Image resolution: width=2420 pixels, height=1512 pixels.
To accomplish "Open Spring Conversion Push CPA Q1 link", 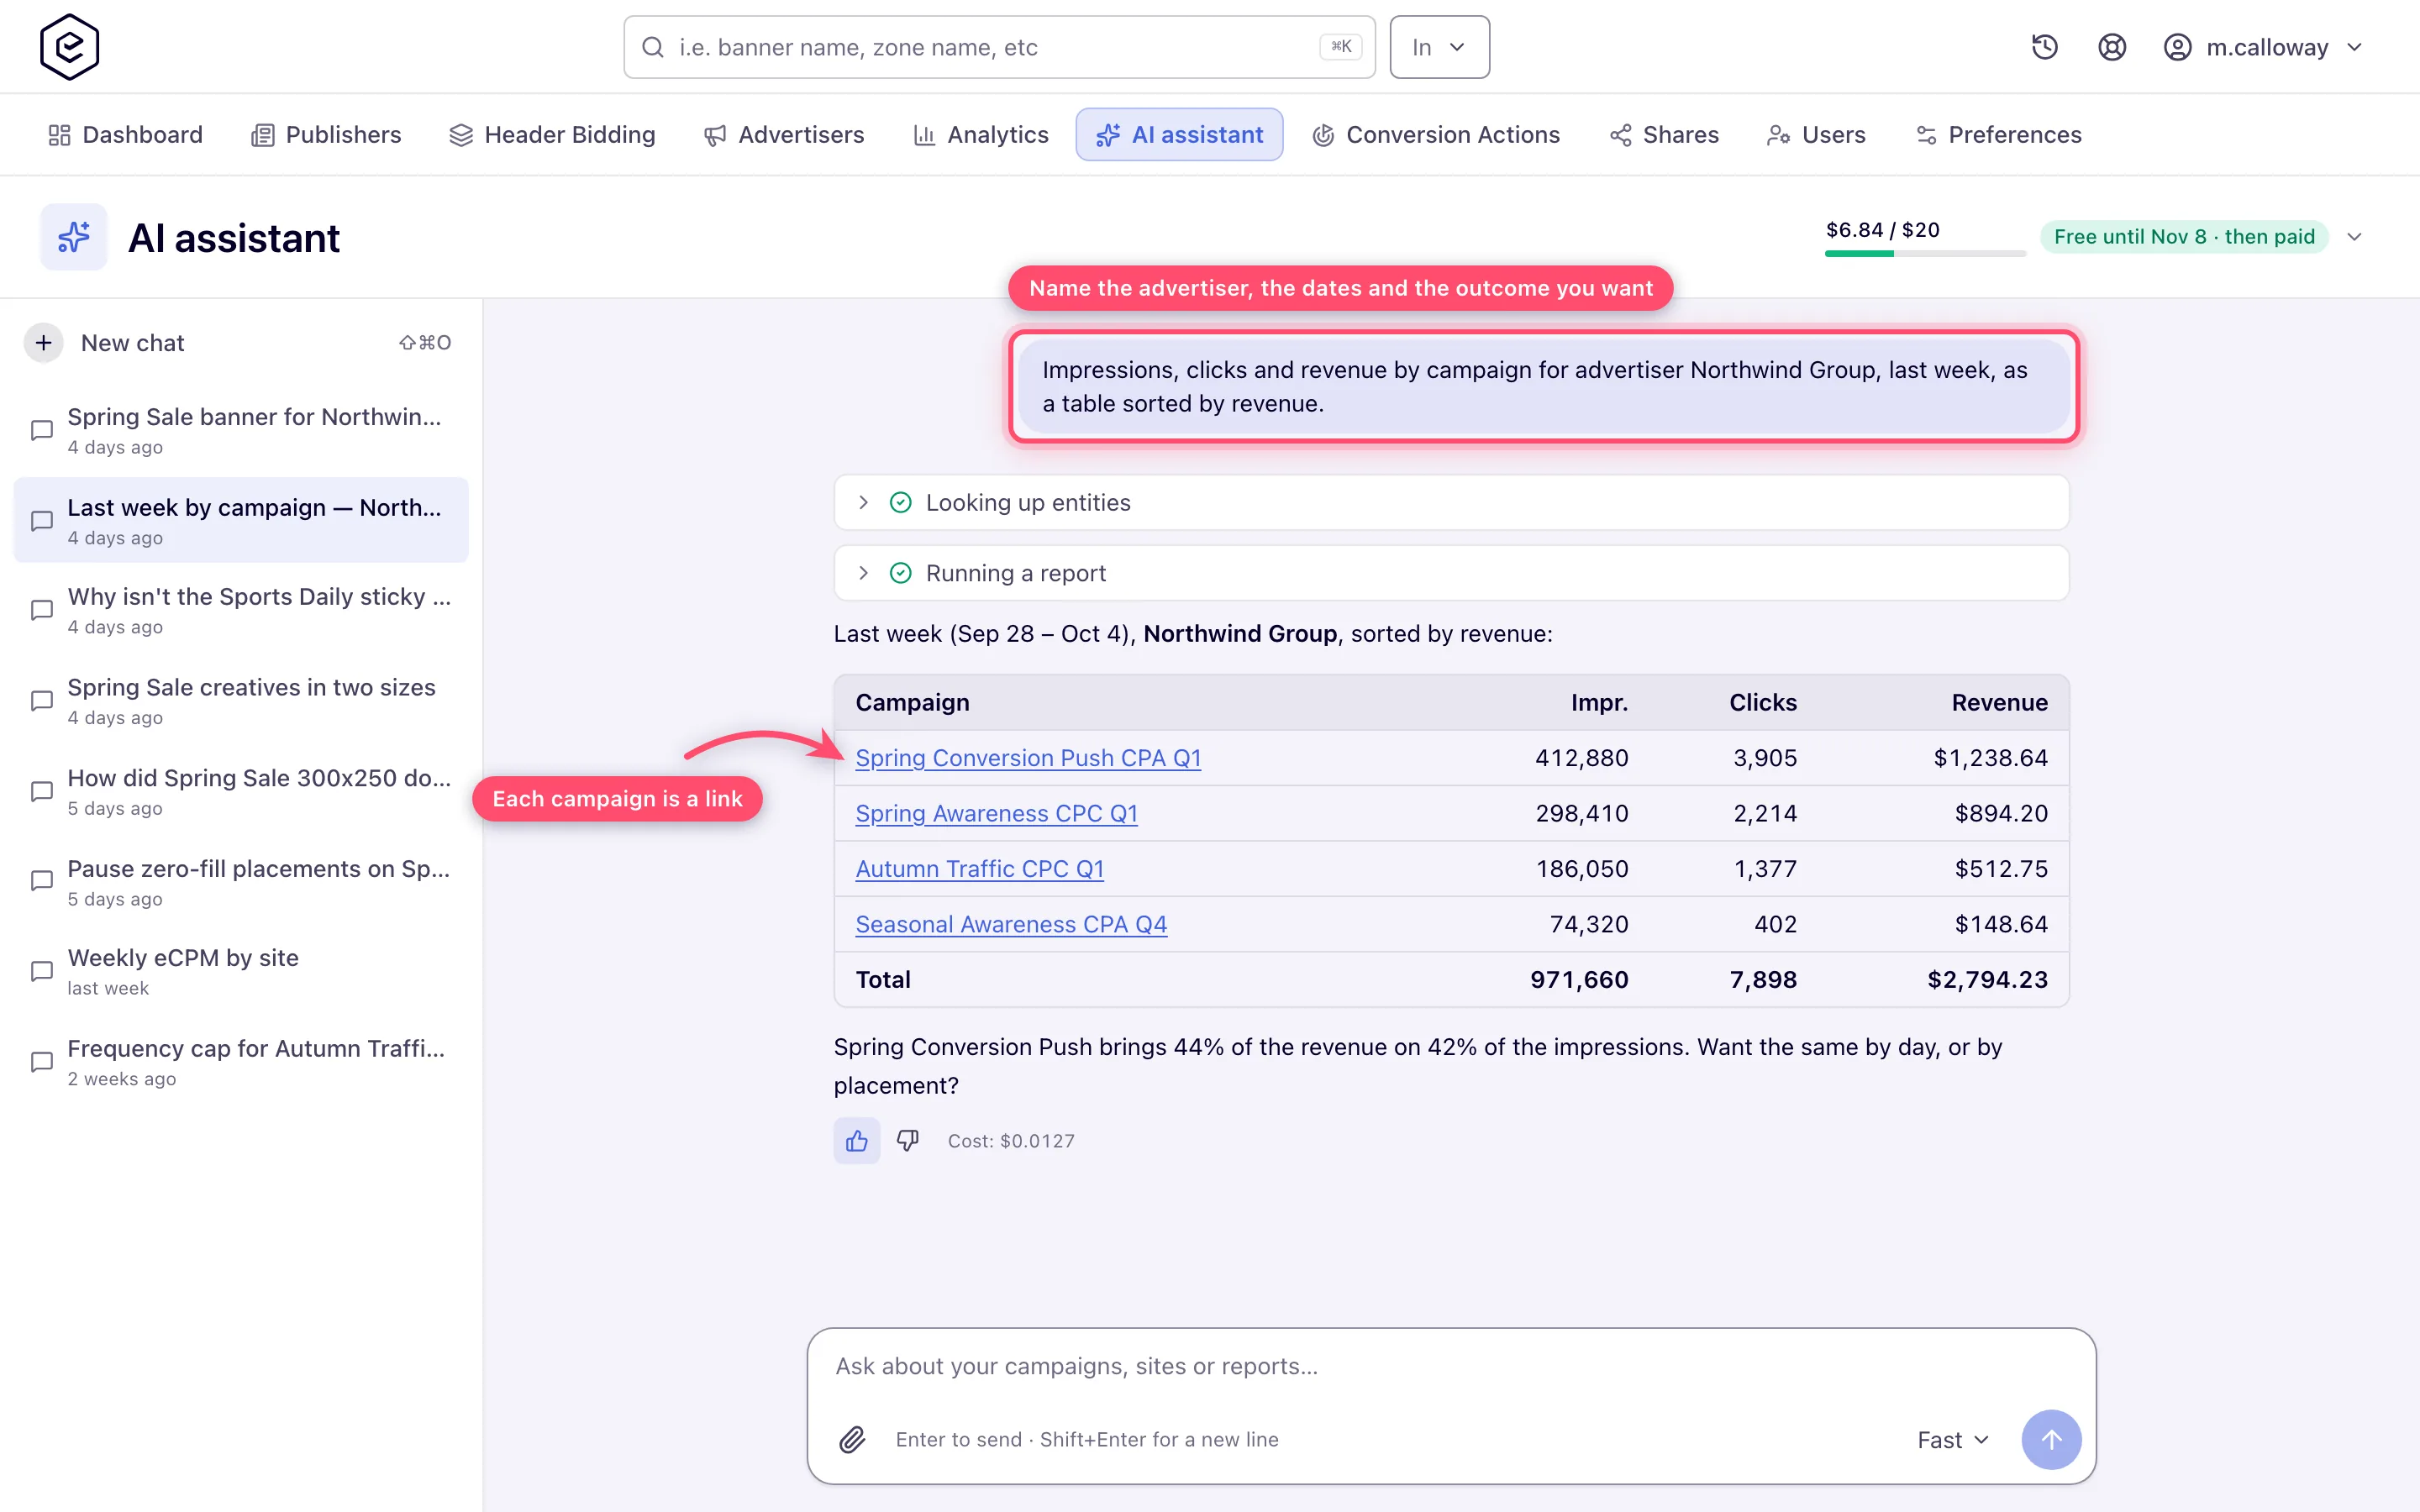I will tap(1028, 758).
